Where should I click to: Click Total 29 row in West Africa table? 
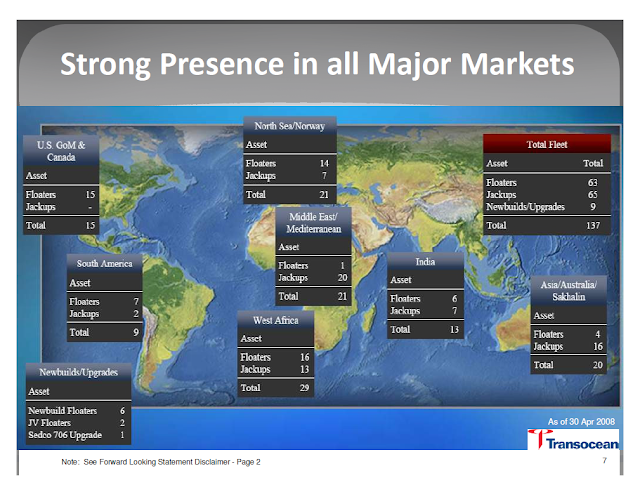pos(276,388)
